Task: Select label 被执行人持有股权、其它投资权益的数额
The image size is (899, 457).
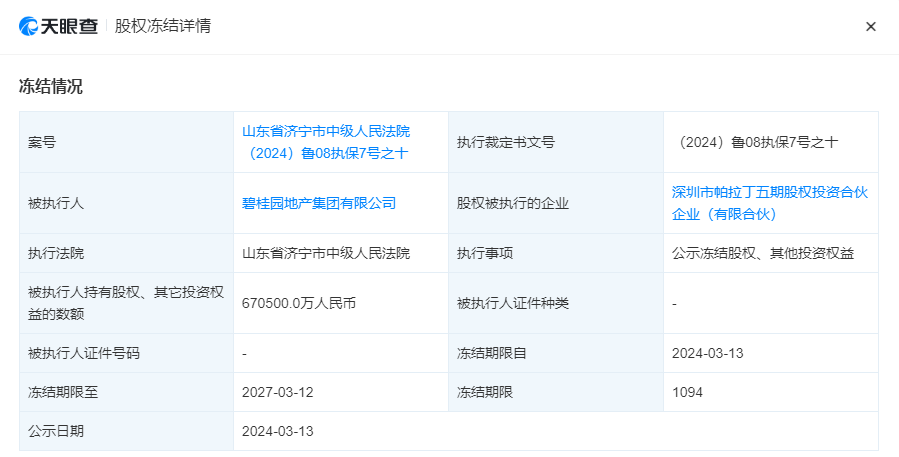Action: click(x=127, y=303)
